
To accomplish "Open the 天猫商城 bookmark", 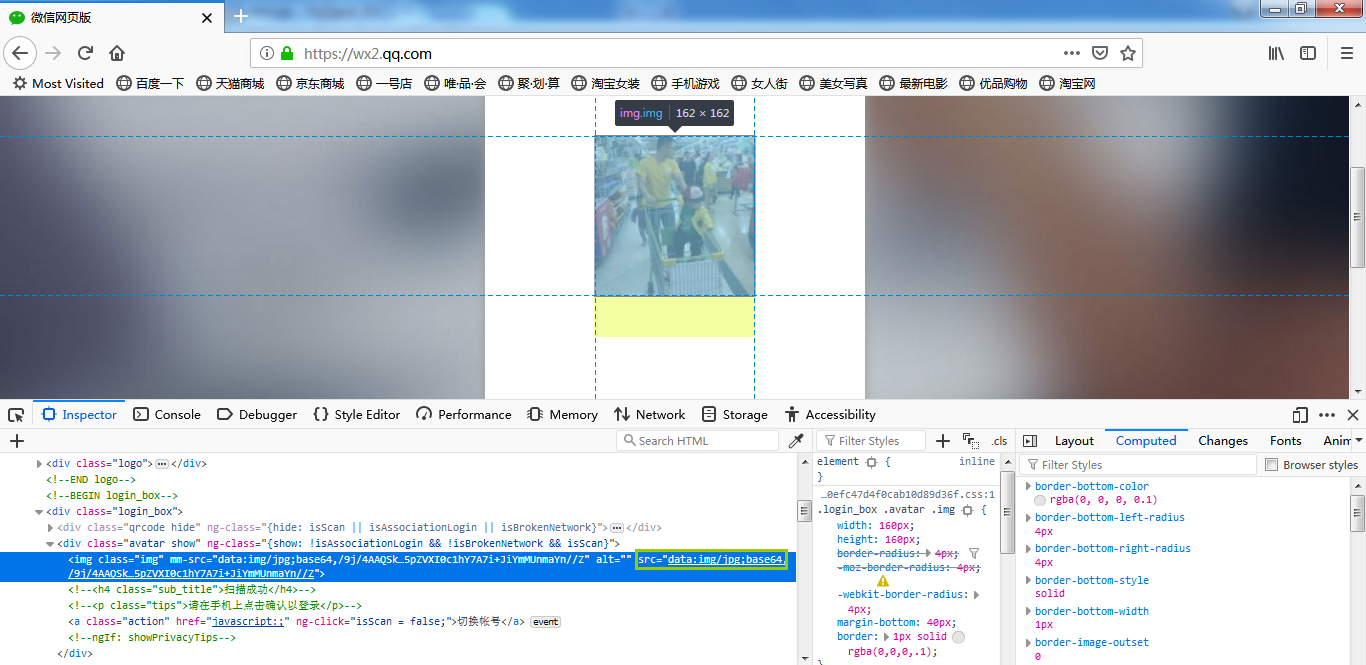I will [230, 84].
